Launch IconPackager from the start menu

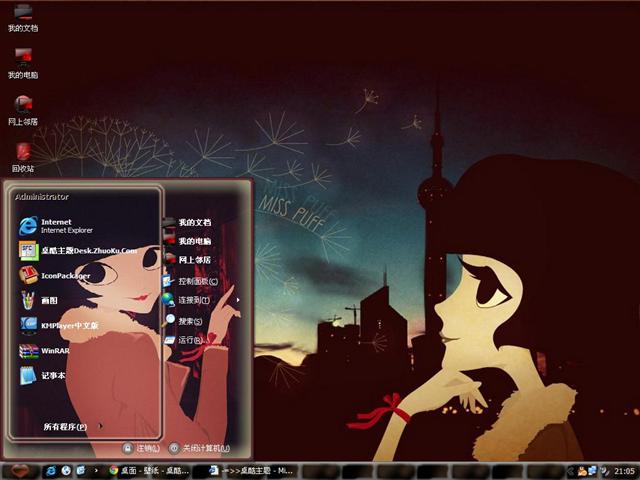[x=54, y=276]
